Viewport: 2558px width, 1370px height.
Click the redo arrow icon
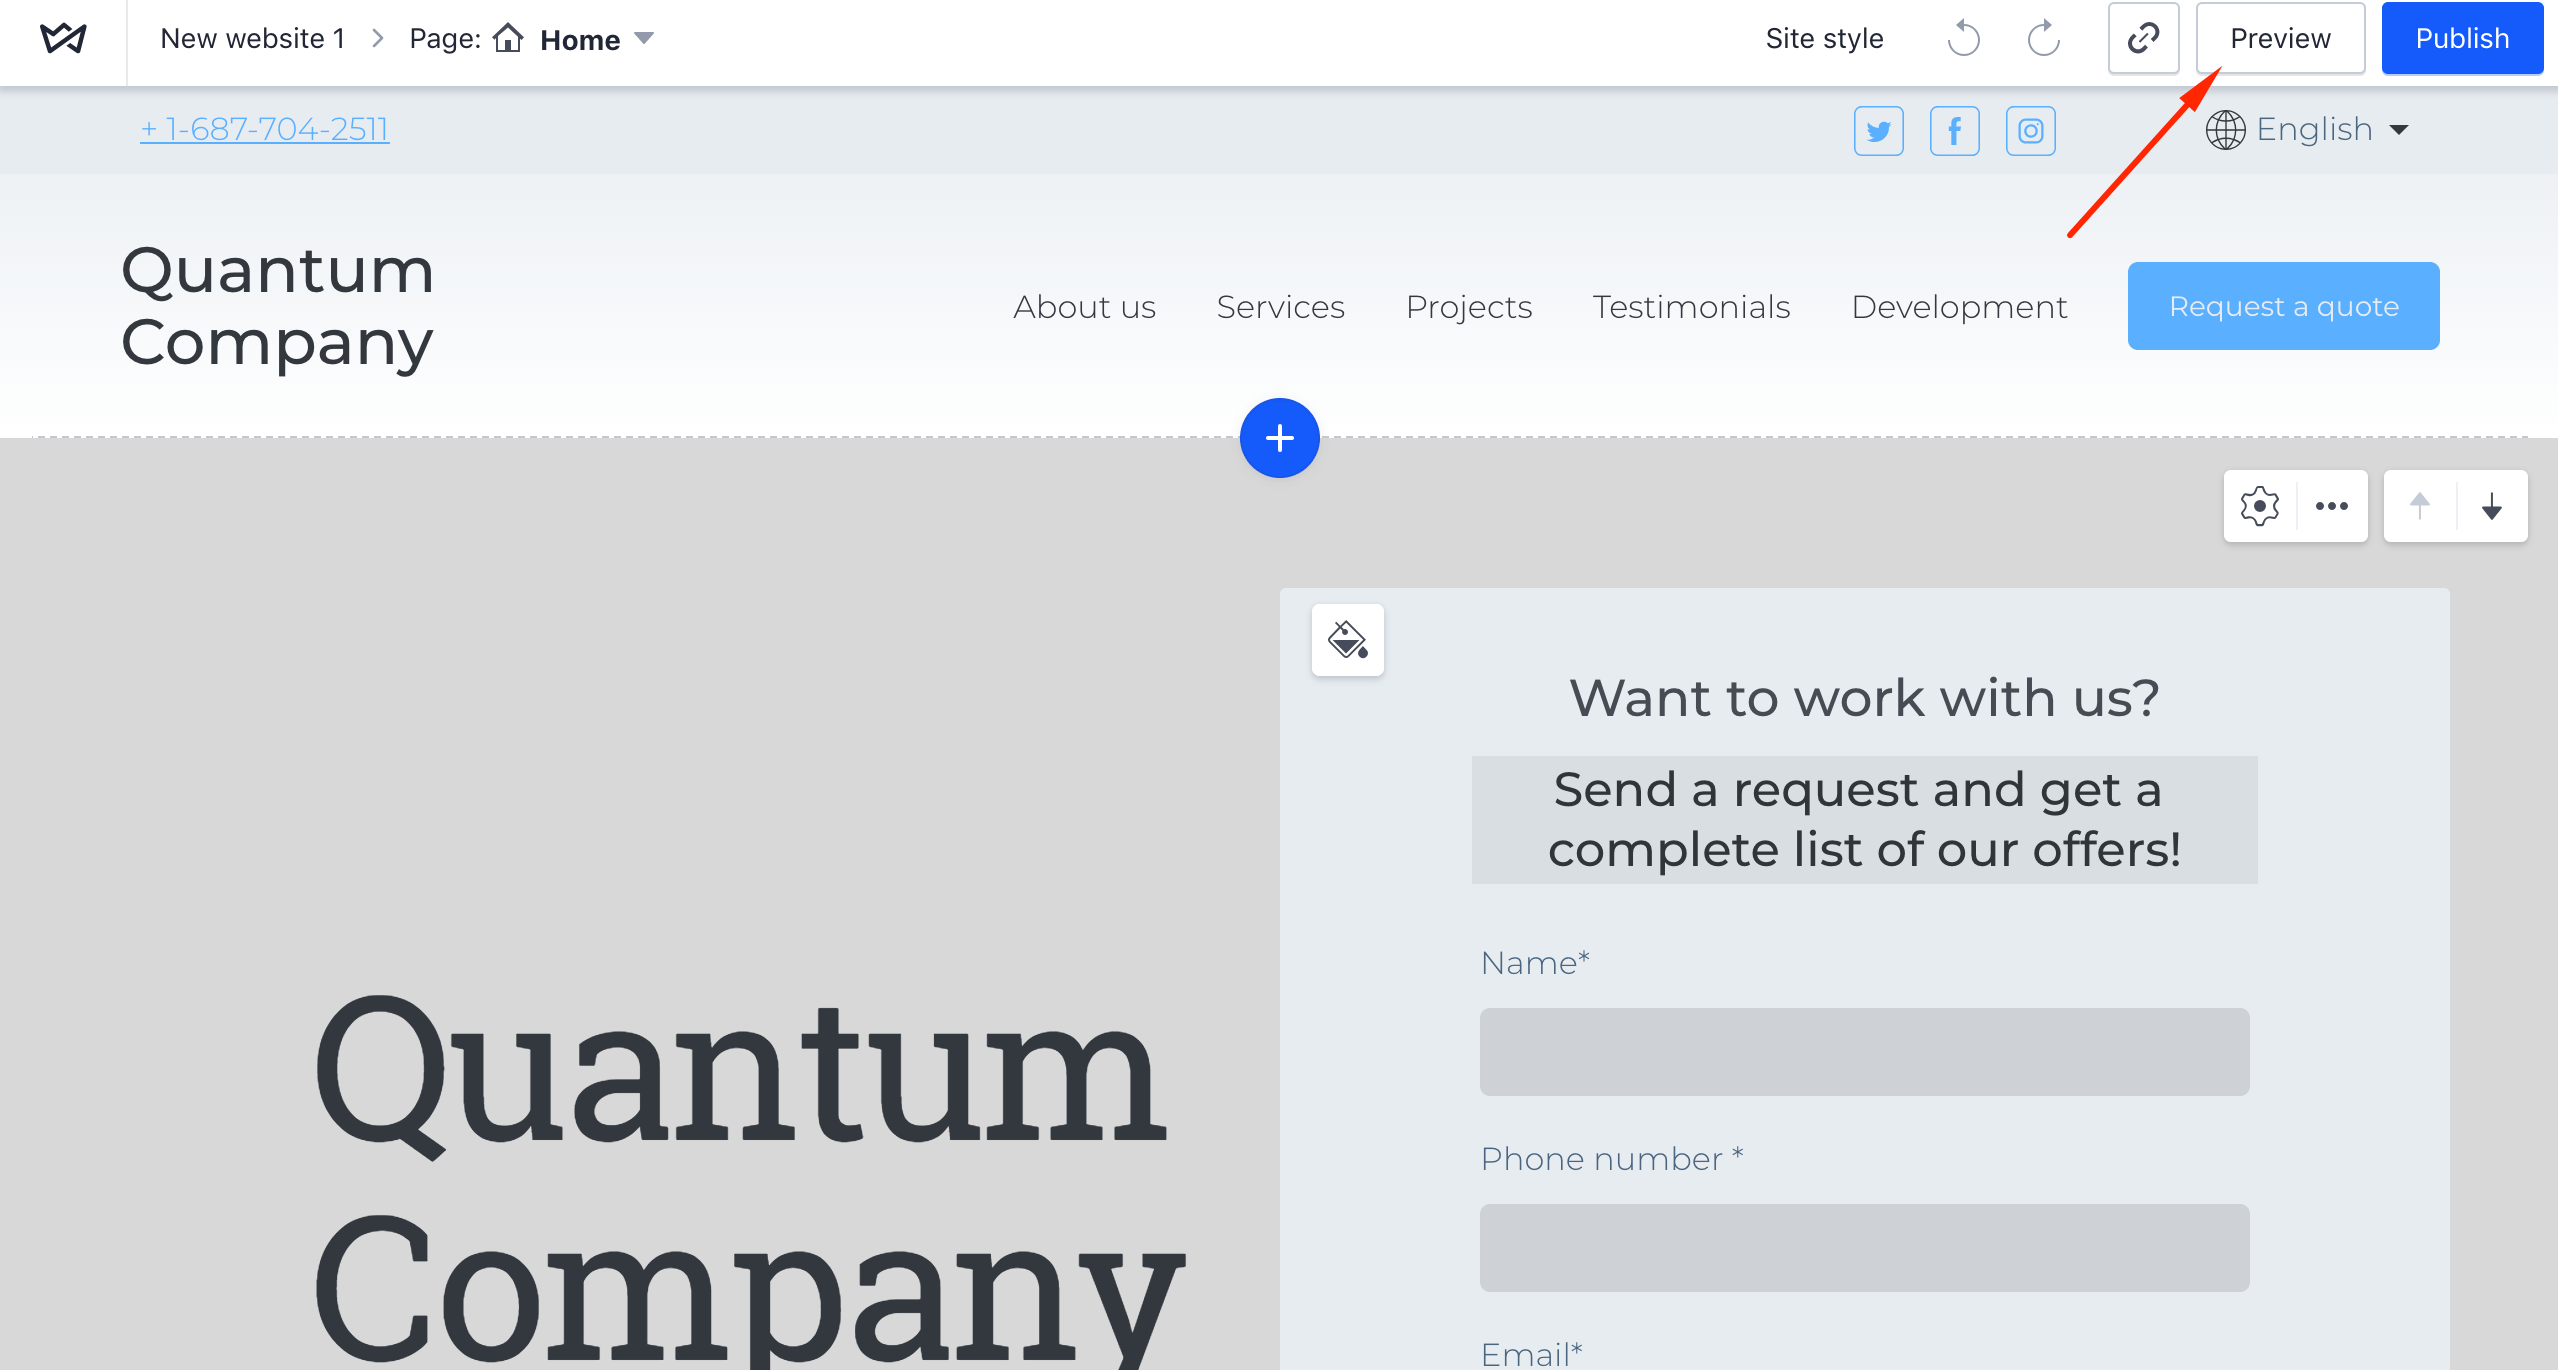(x=2044, y=39)
